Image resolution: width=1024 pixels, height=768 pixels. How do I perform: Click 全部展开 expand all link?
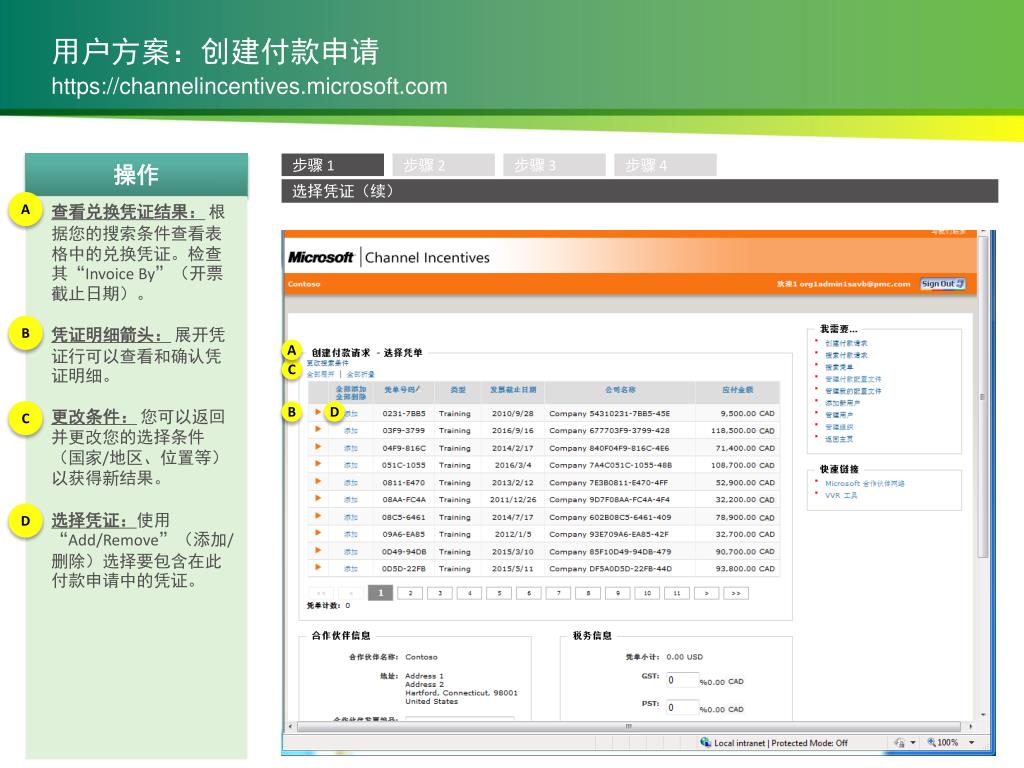click(321, 375)
